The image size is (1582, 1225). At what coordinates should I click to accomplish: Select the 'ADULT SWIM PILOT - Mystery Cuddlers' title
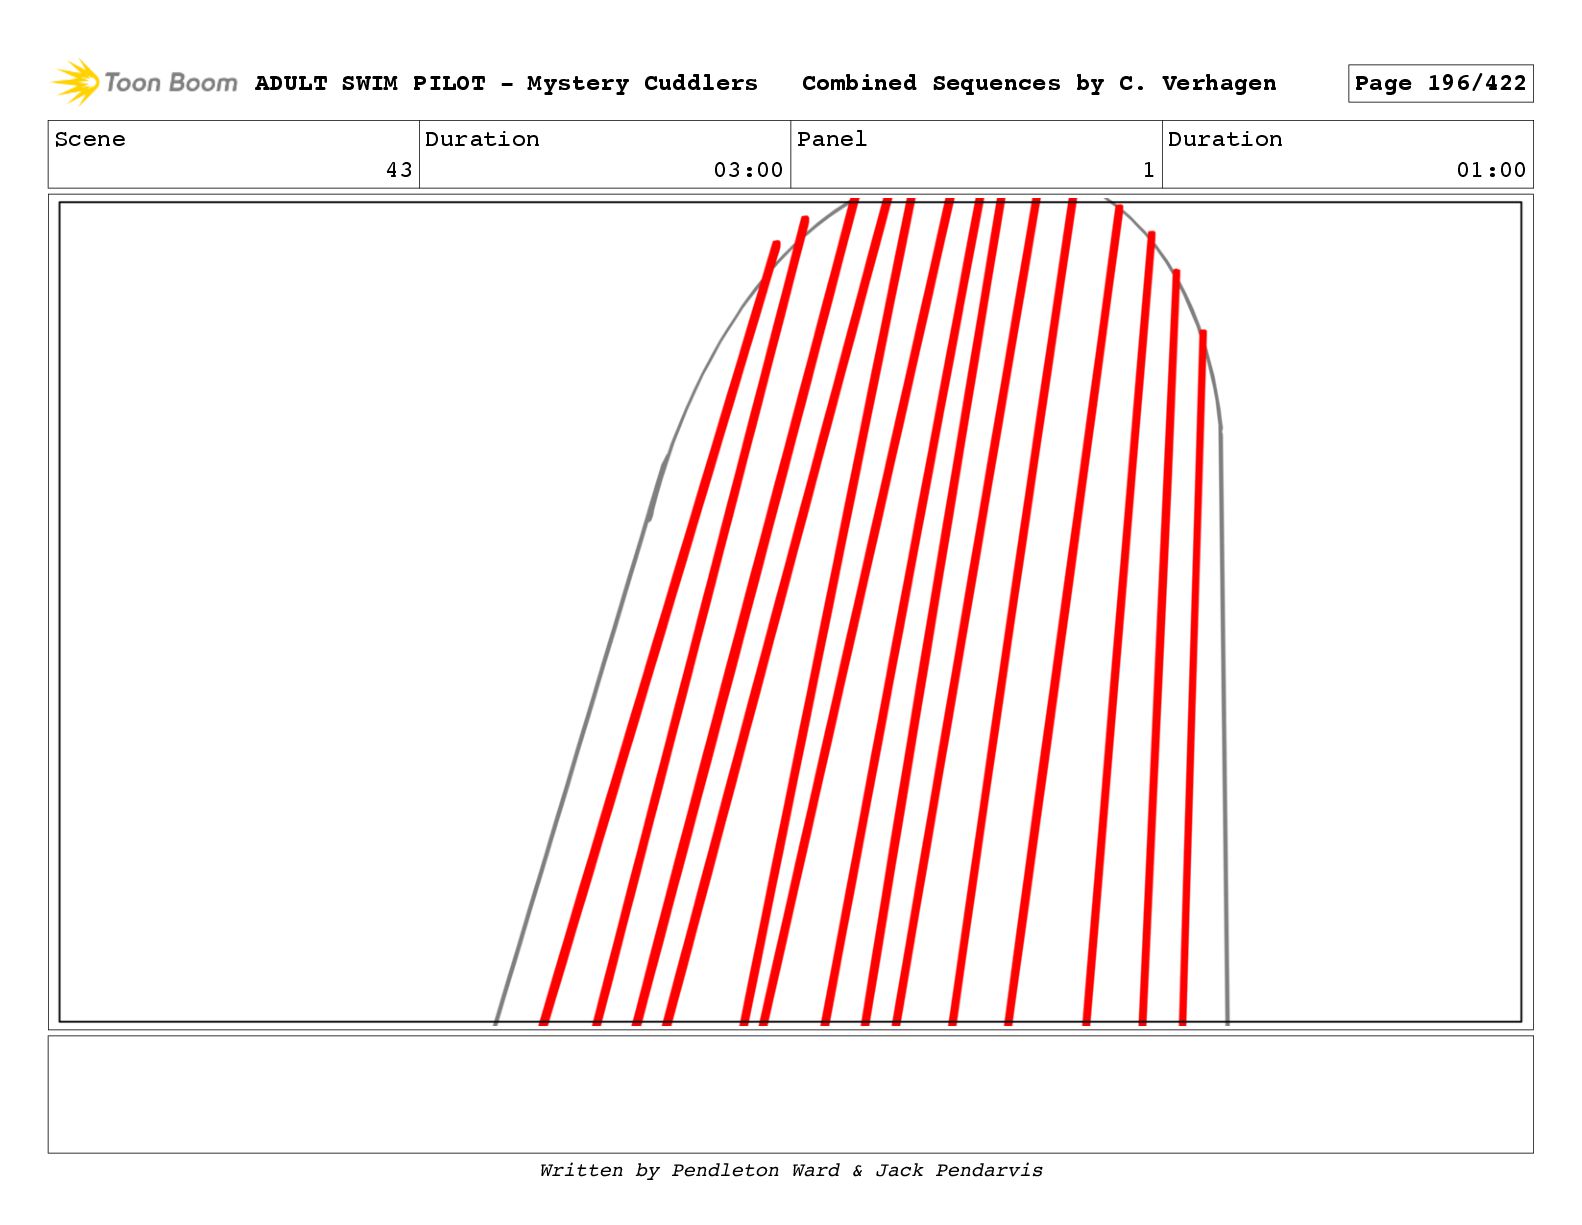(506, 83)
